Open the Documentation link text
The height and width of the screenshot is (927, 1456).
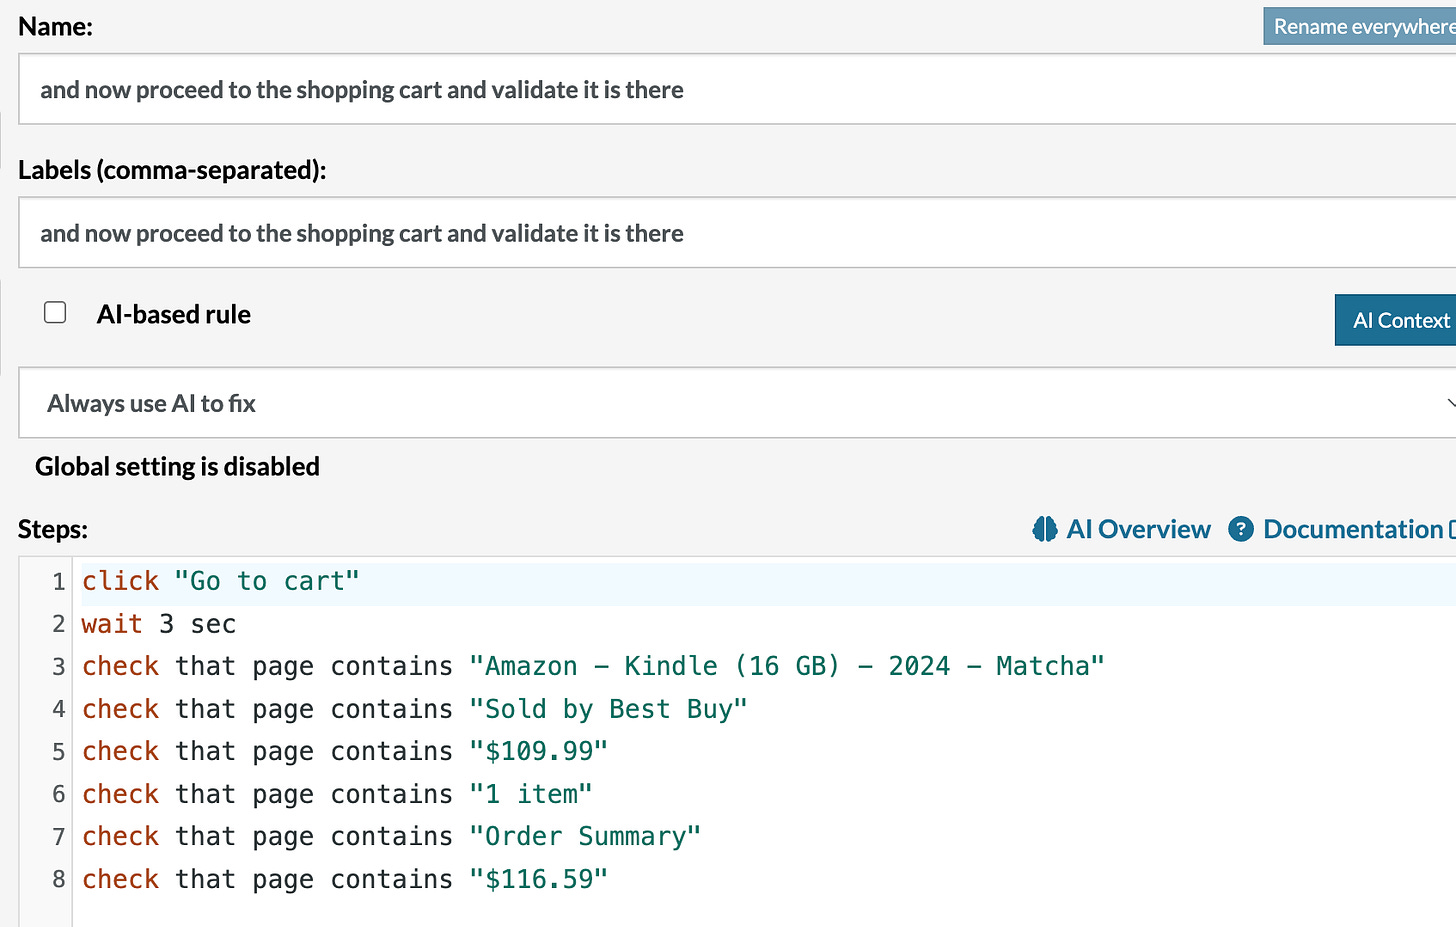1352,529
